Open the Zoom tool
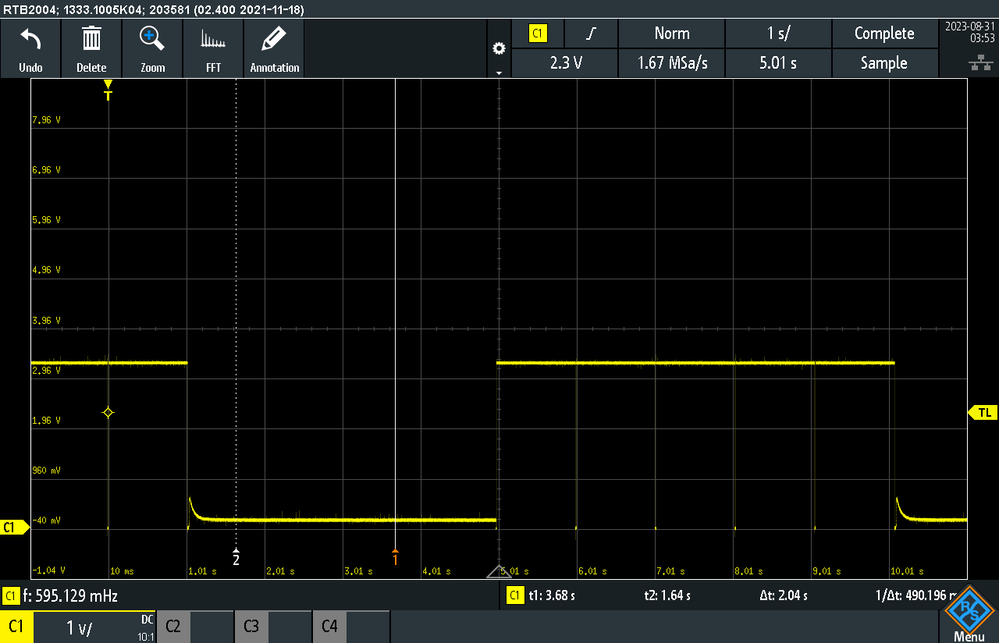 pos(152,48)
